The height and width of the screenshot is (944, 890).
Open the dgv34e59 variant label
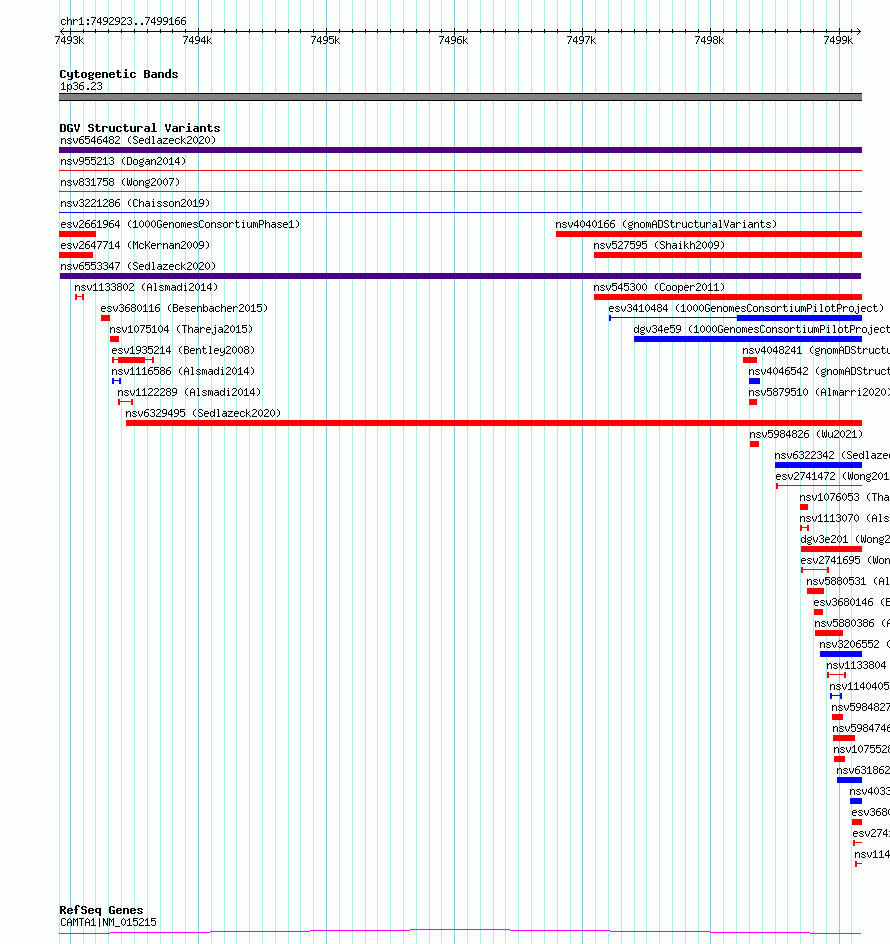(x=762, y=329)
